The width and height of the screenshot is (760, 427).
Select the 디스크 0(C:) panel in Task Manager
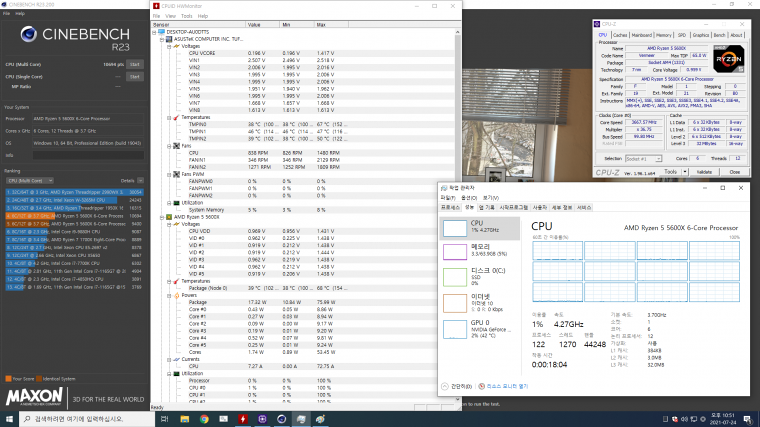click(x=479, y=277)
